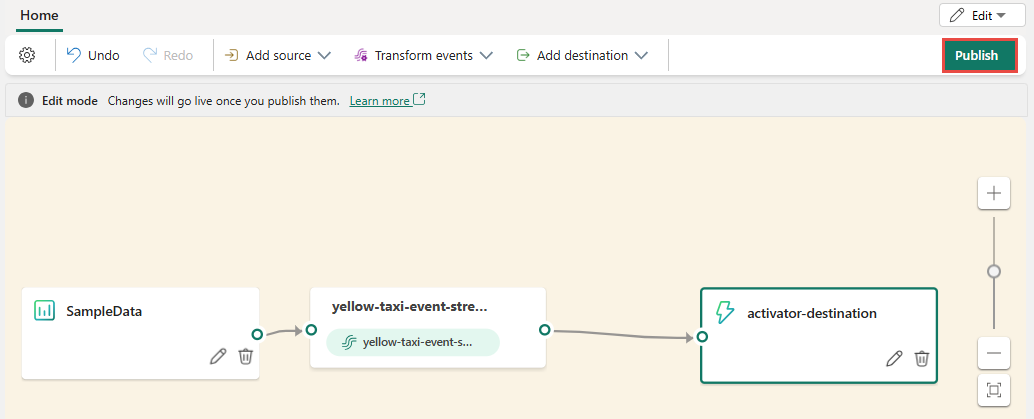Click the Undo button

93,56
